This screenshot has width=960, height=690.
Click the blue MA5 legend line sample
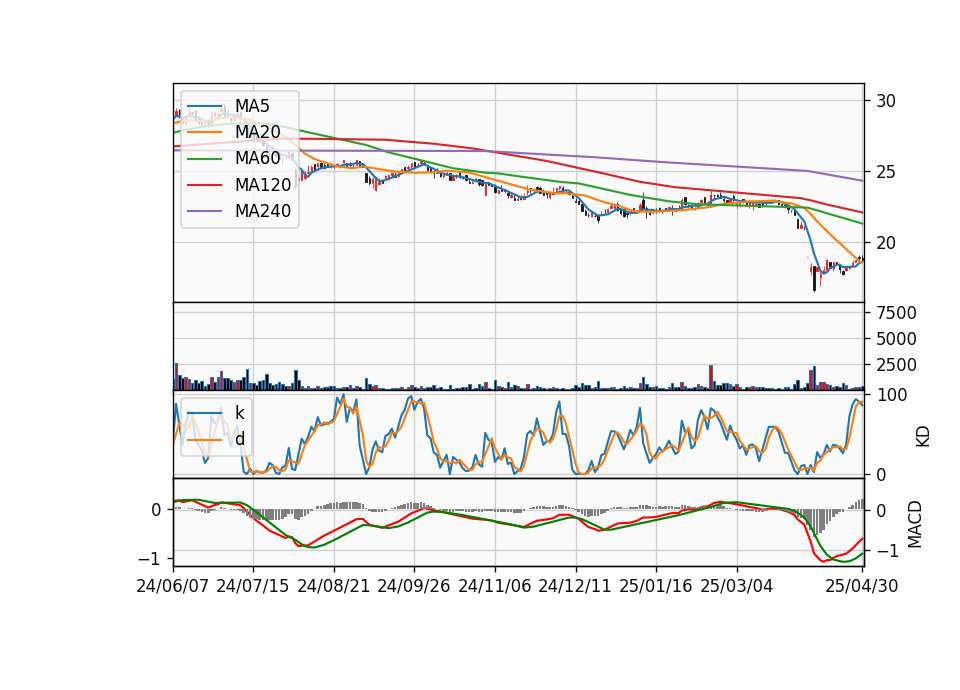[x=204, y=107]
